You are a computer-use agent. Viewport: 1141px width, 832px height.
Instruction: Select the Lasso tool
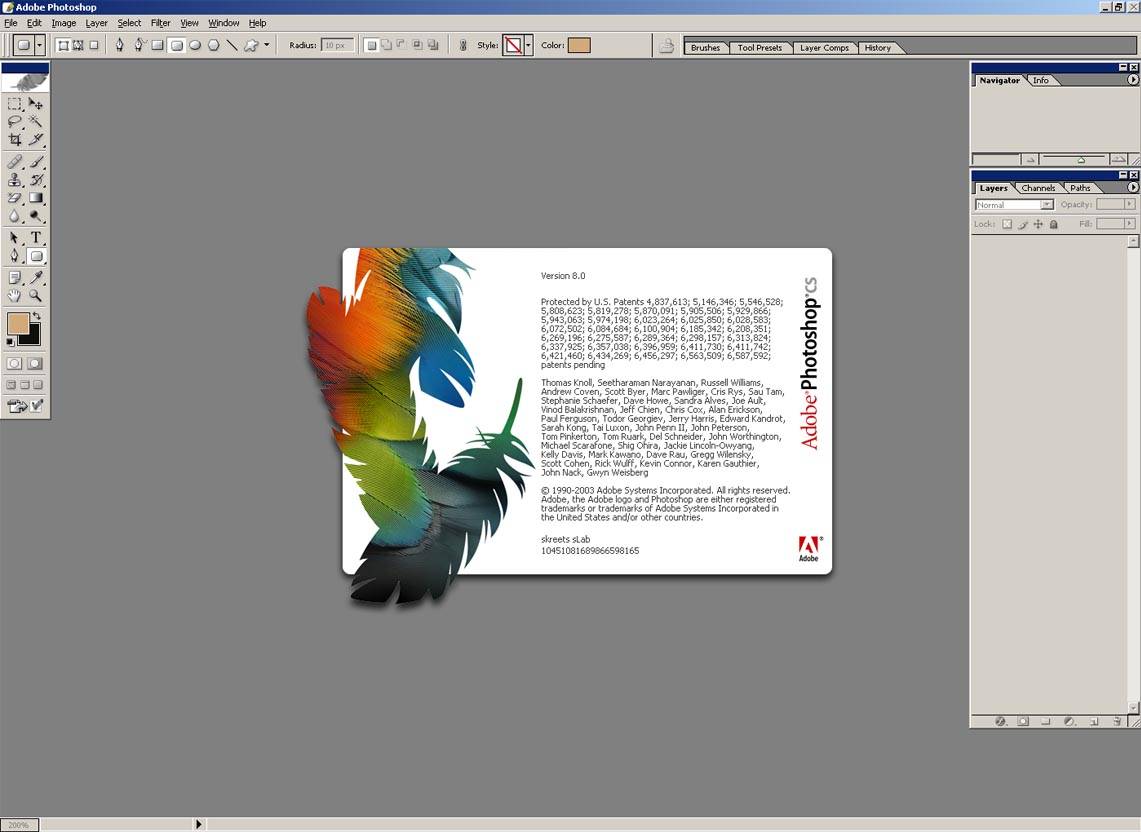point(15,122)
